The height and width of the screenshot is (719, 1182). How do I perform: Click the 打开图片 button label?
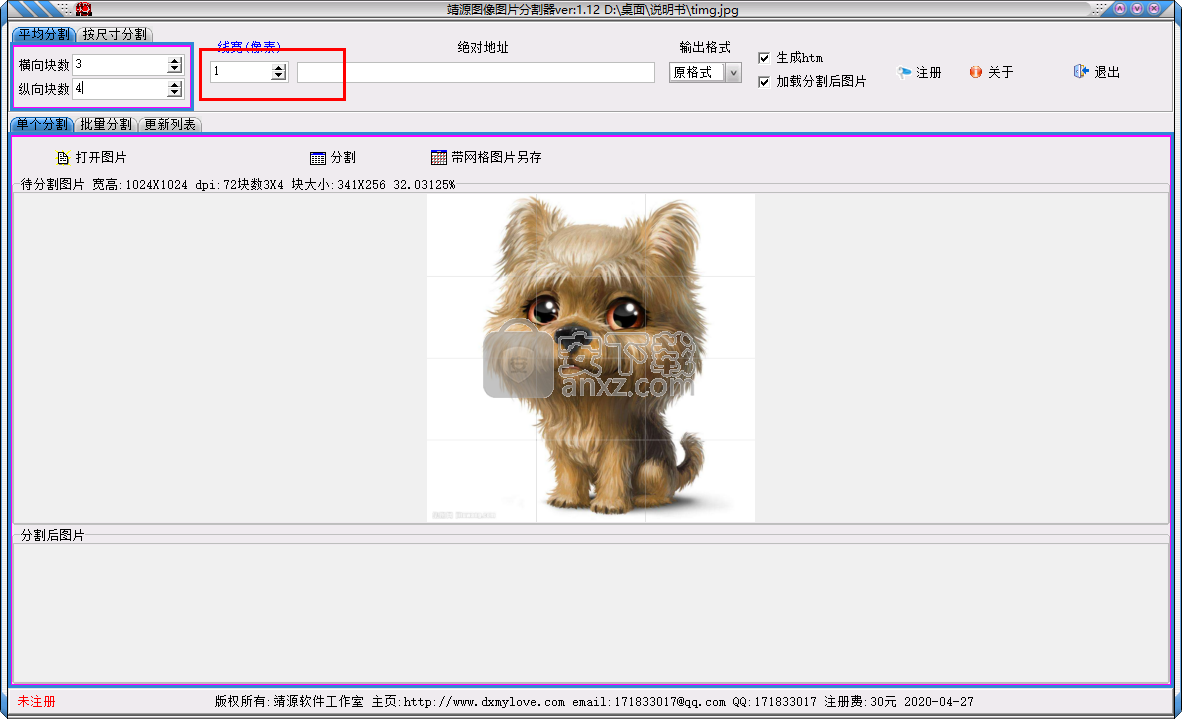coord(101,158)
